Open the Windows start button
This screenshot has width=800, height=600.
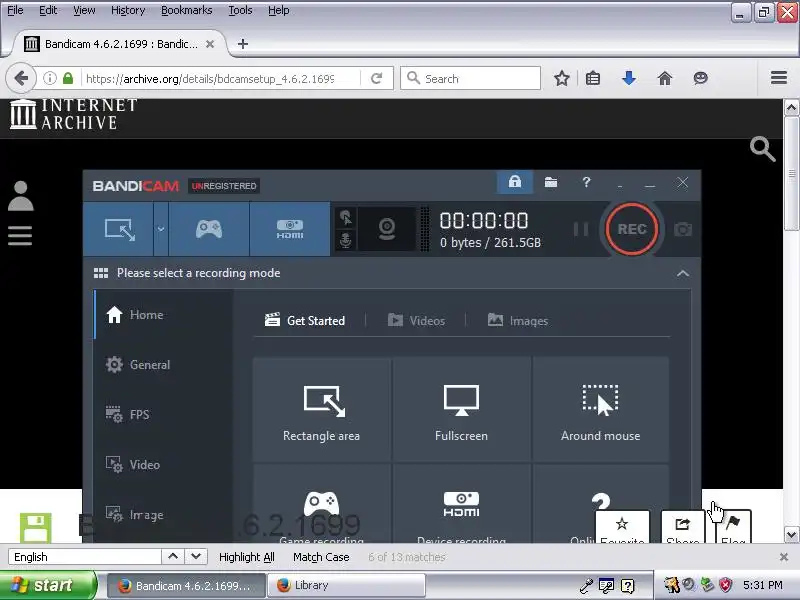48,585
